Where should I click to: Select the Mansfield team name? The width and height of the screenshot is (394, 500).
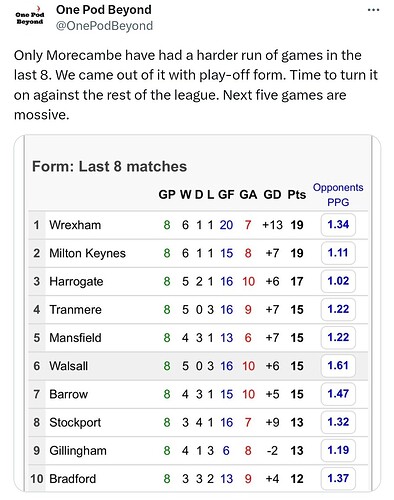click(75, 338)
